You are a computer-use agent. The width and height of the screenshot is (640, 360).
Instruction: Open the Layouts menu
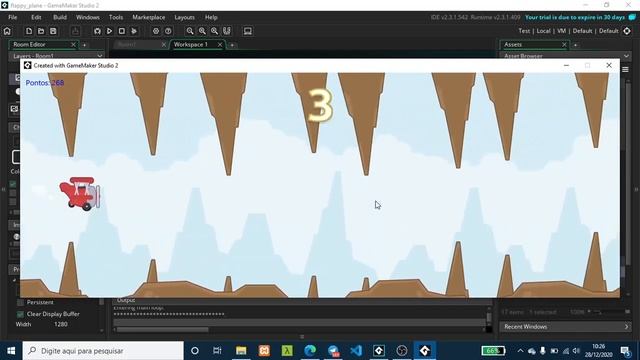[184, 17]
